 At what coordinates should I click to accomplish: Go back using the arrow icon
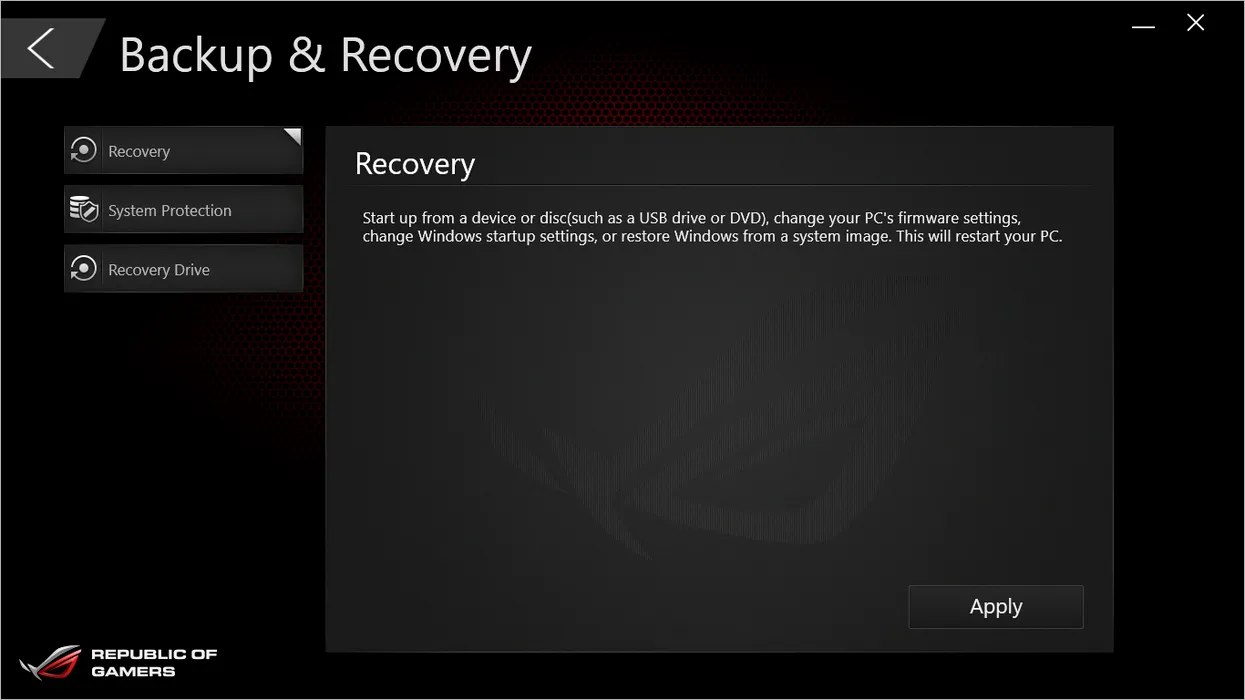click(41, 48)
